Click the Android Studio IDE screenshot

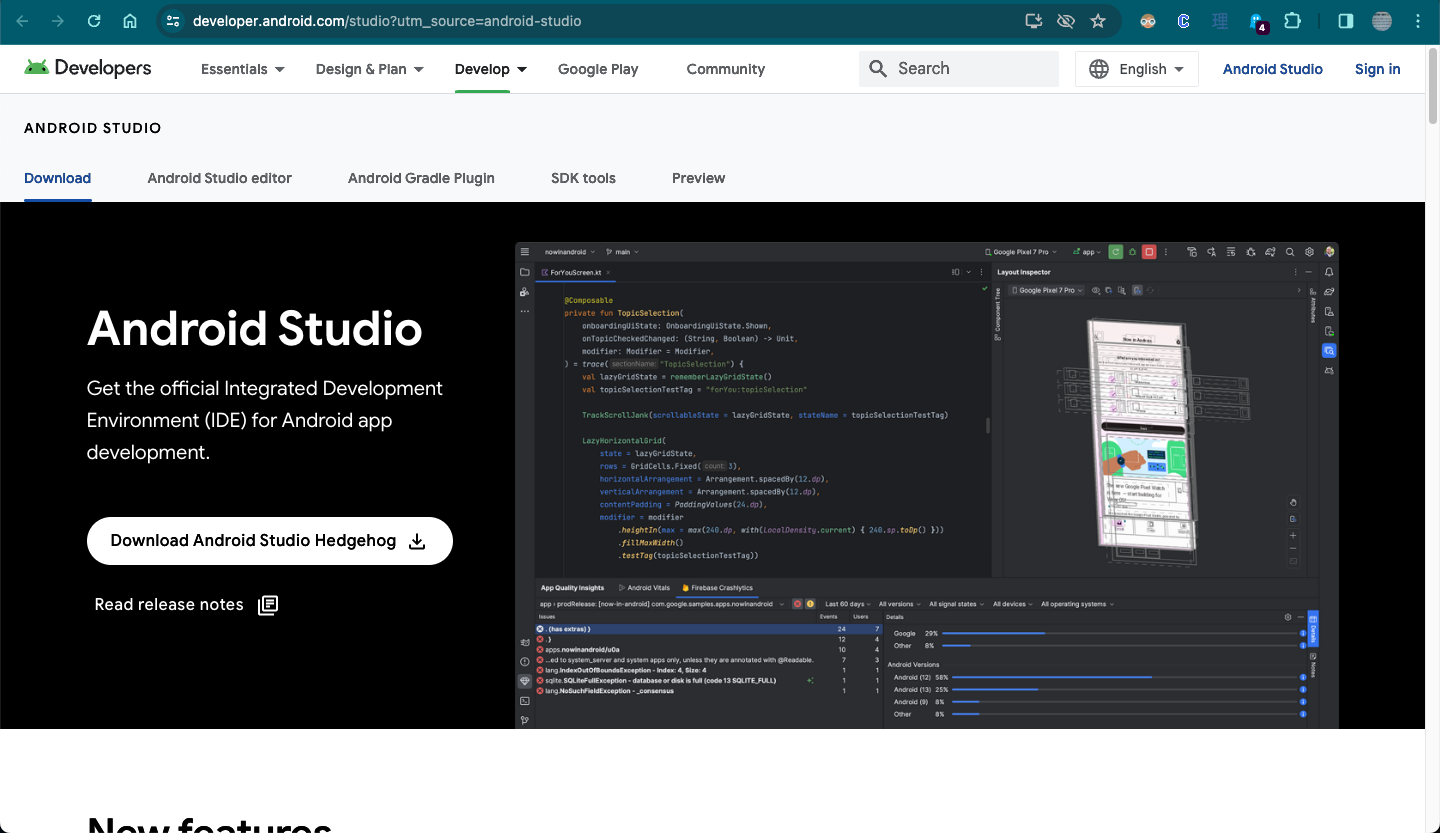tap(926, 485)
